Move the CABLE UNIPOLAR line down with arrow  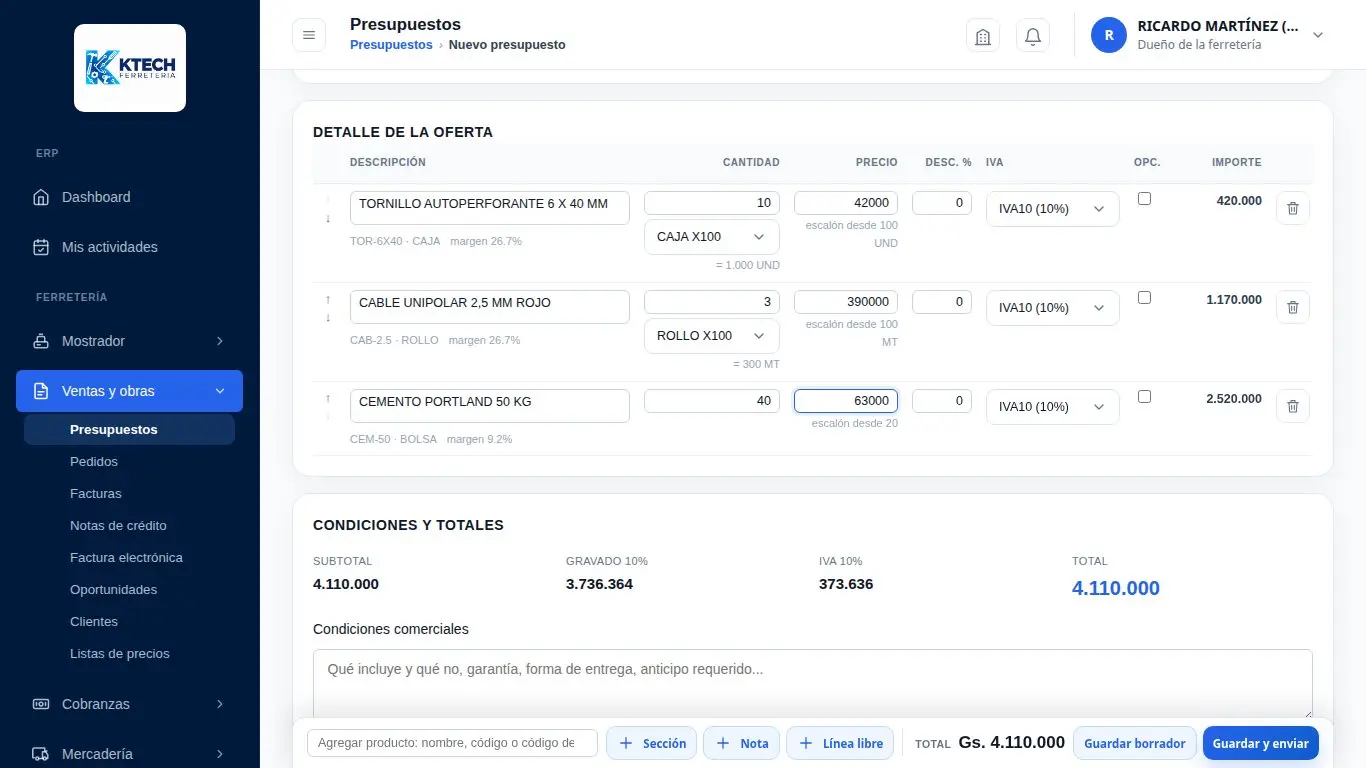328,317
